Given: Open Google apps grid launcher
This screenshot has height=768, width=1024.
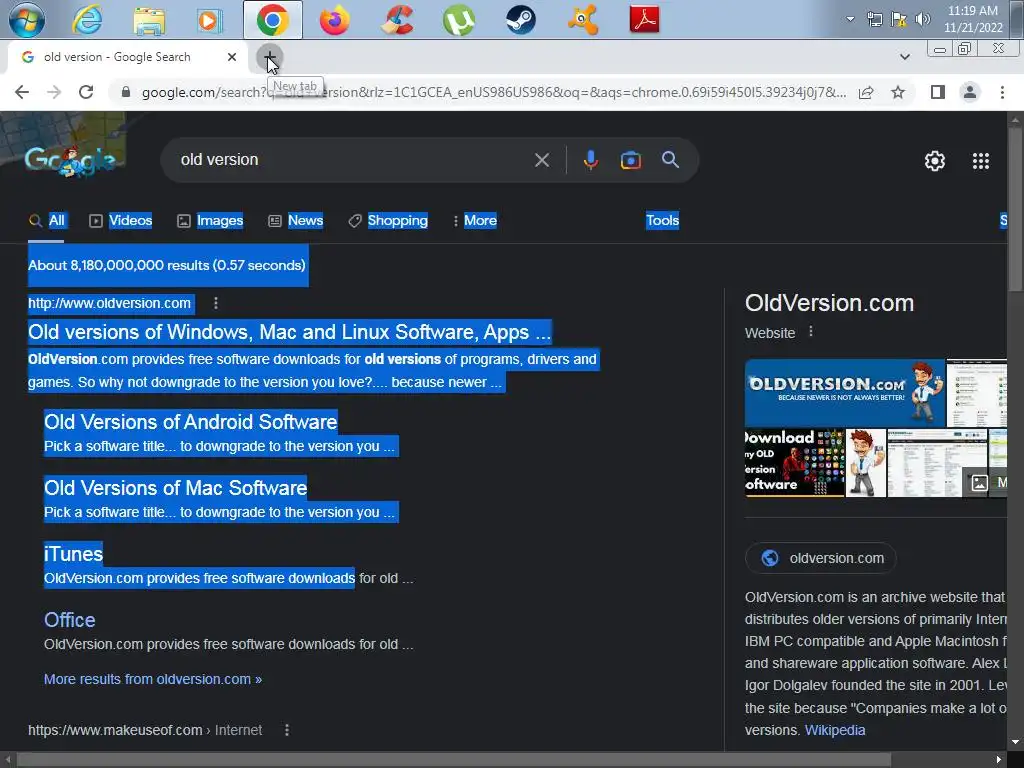Looking at the screenshot, I should [x=980, y=161].
